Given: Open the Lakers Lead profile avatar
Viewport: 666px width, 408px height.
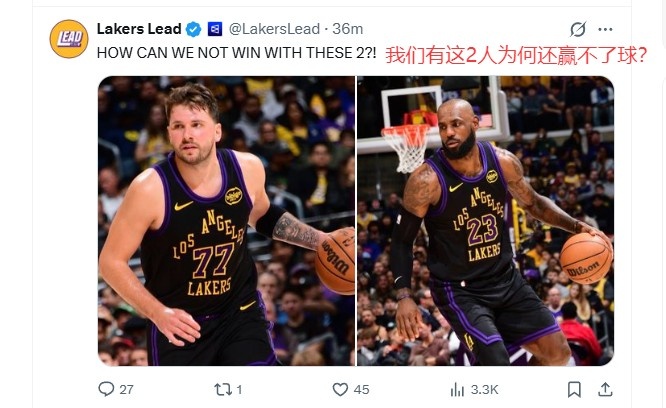Looking at the screenshot, I should pos(69,39).
